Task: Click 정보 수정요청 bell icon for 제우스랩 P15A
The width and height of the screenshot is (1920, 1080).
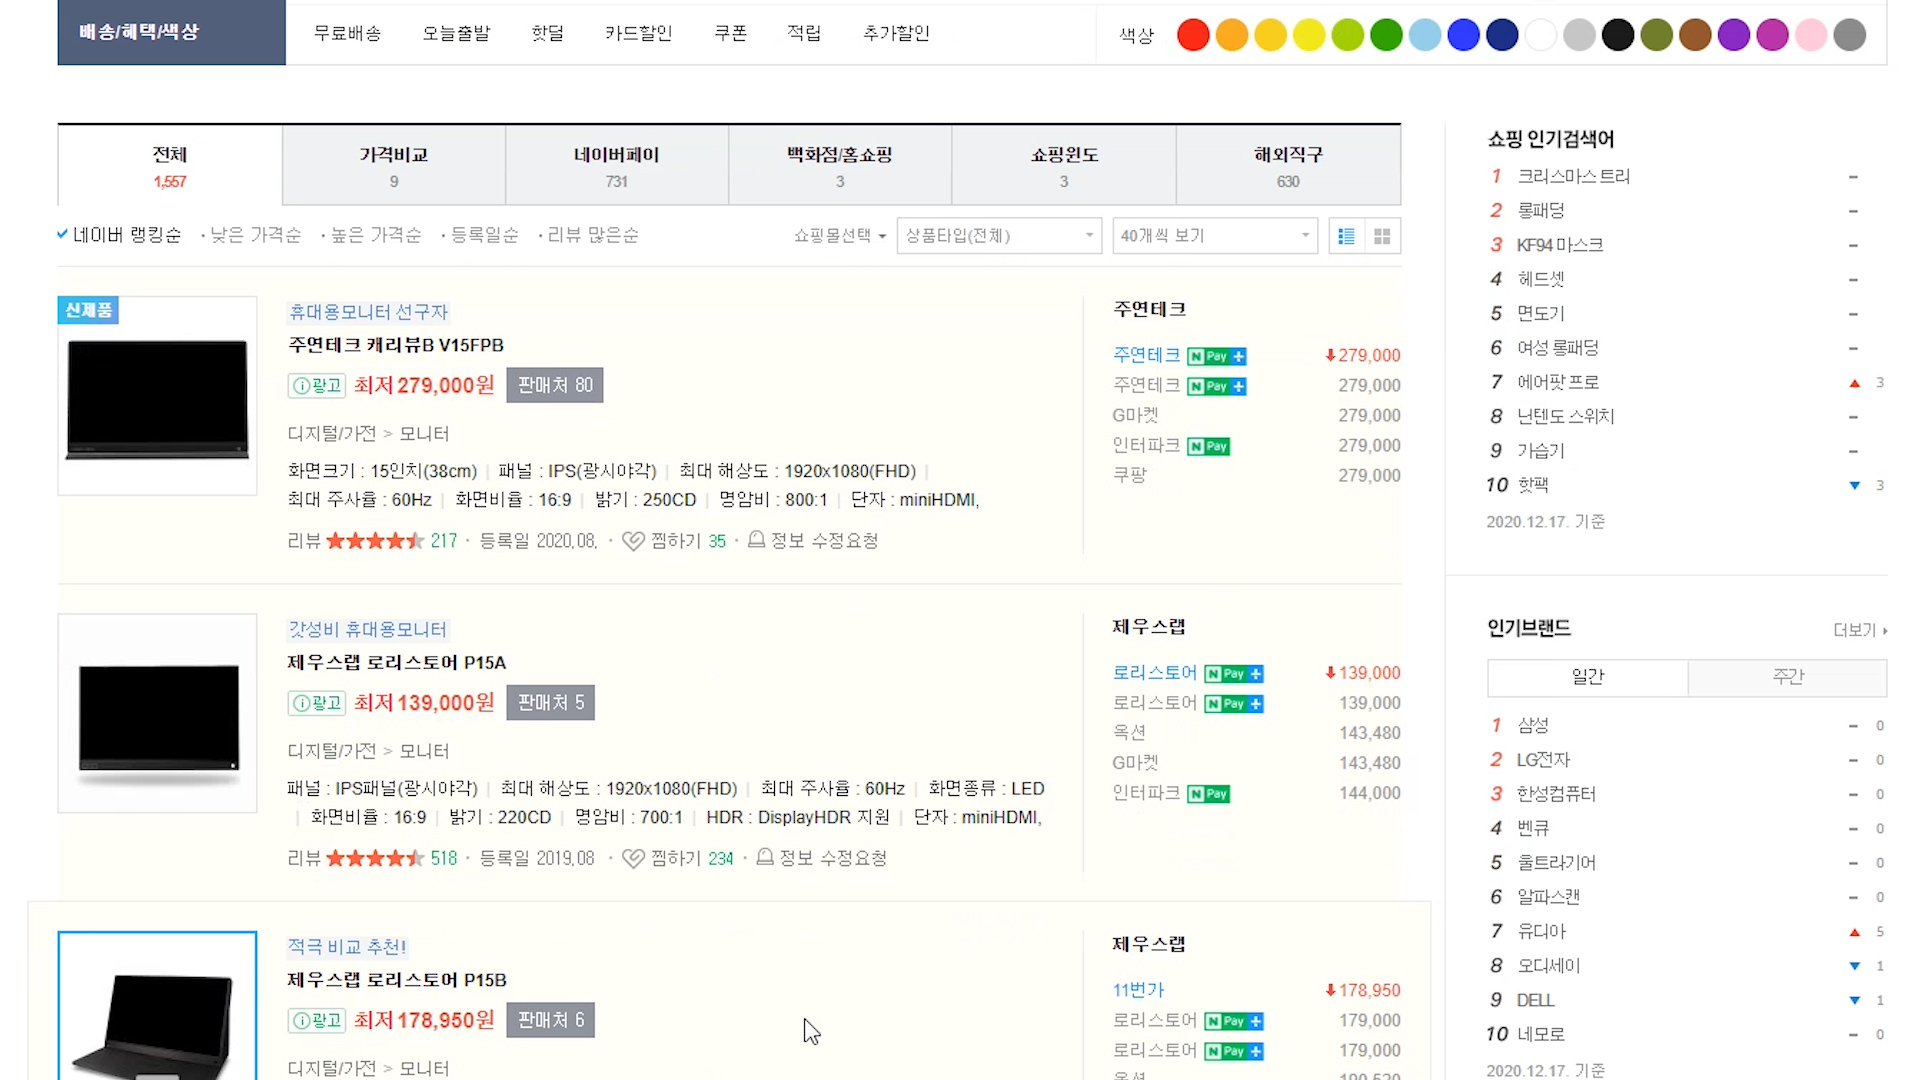Action: [x=765, y=858]
